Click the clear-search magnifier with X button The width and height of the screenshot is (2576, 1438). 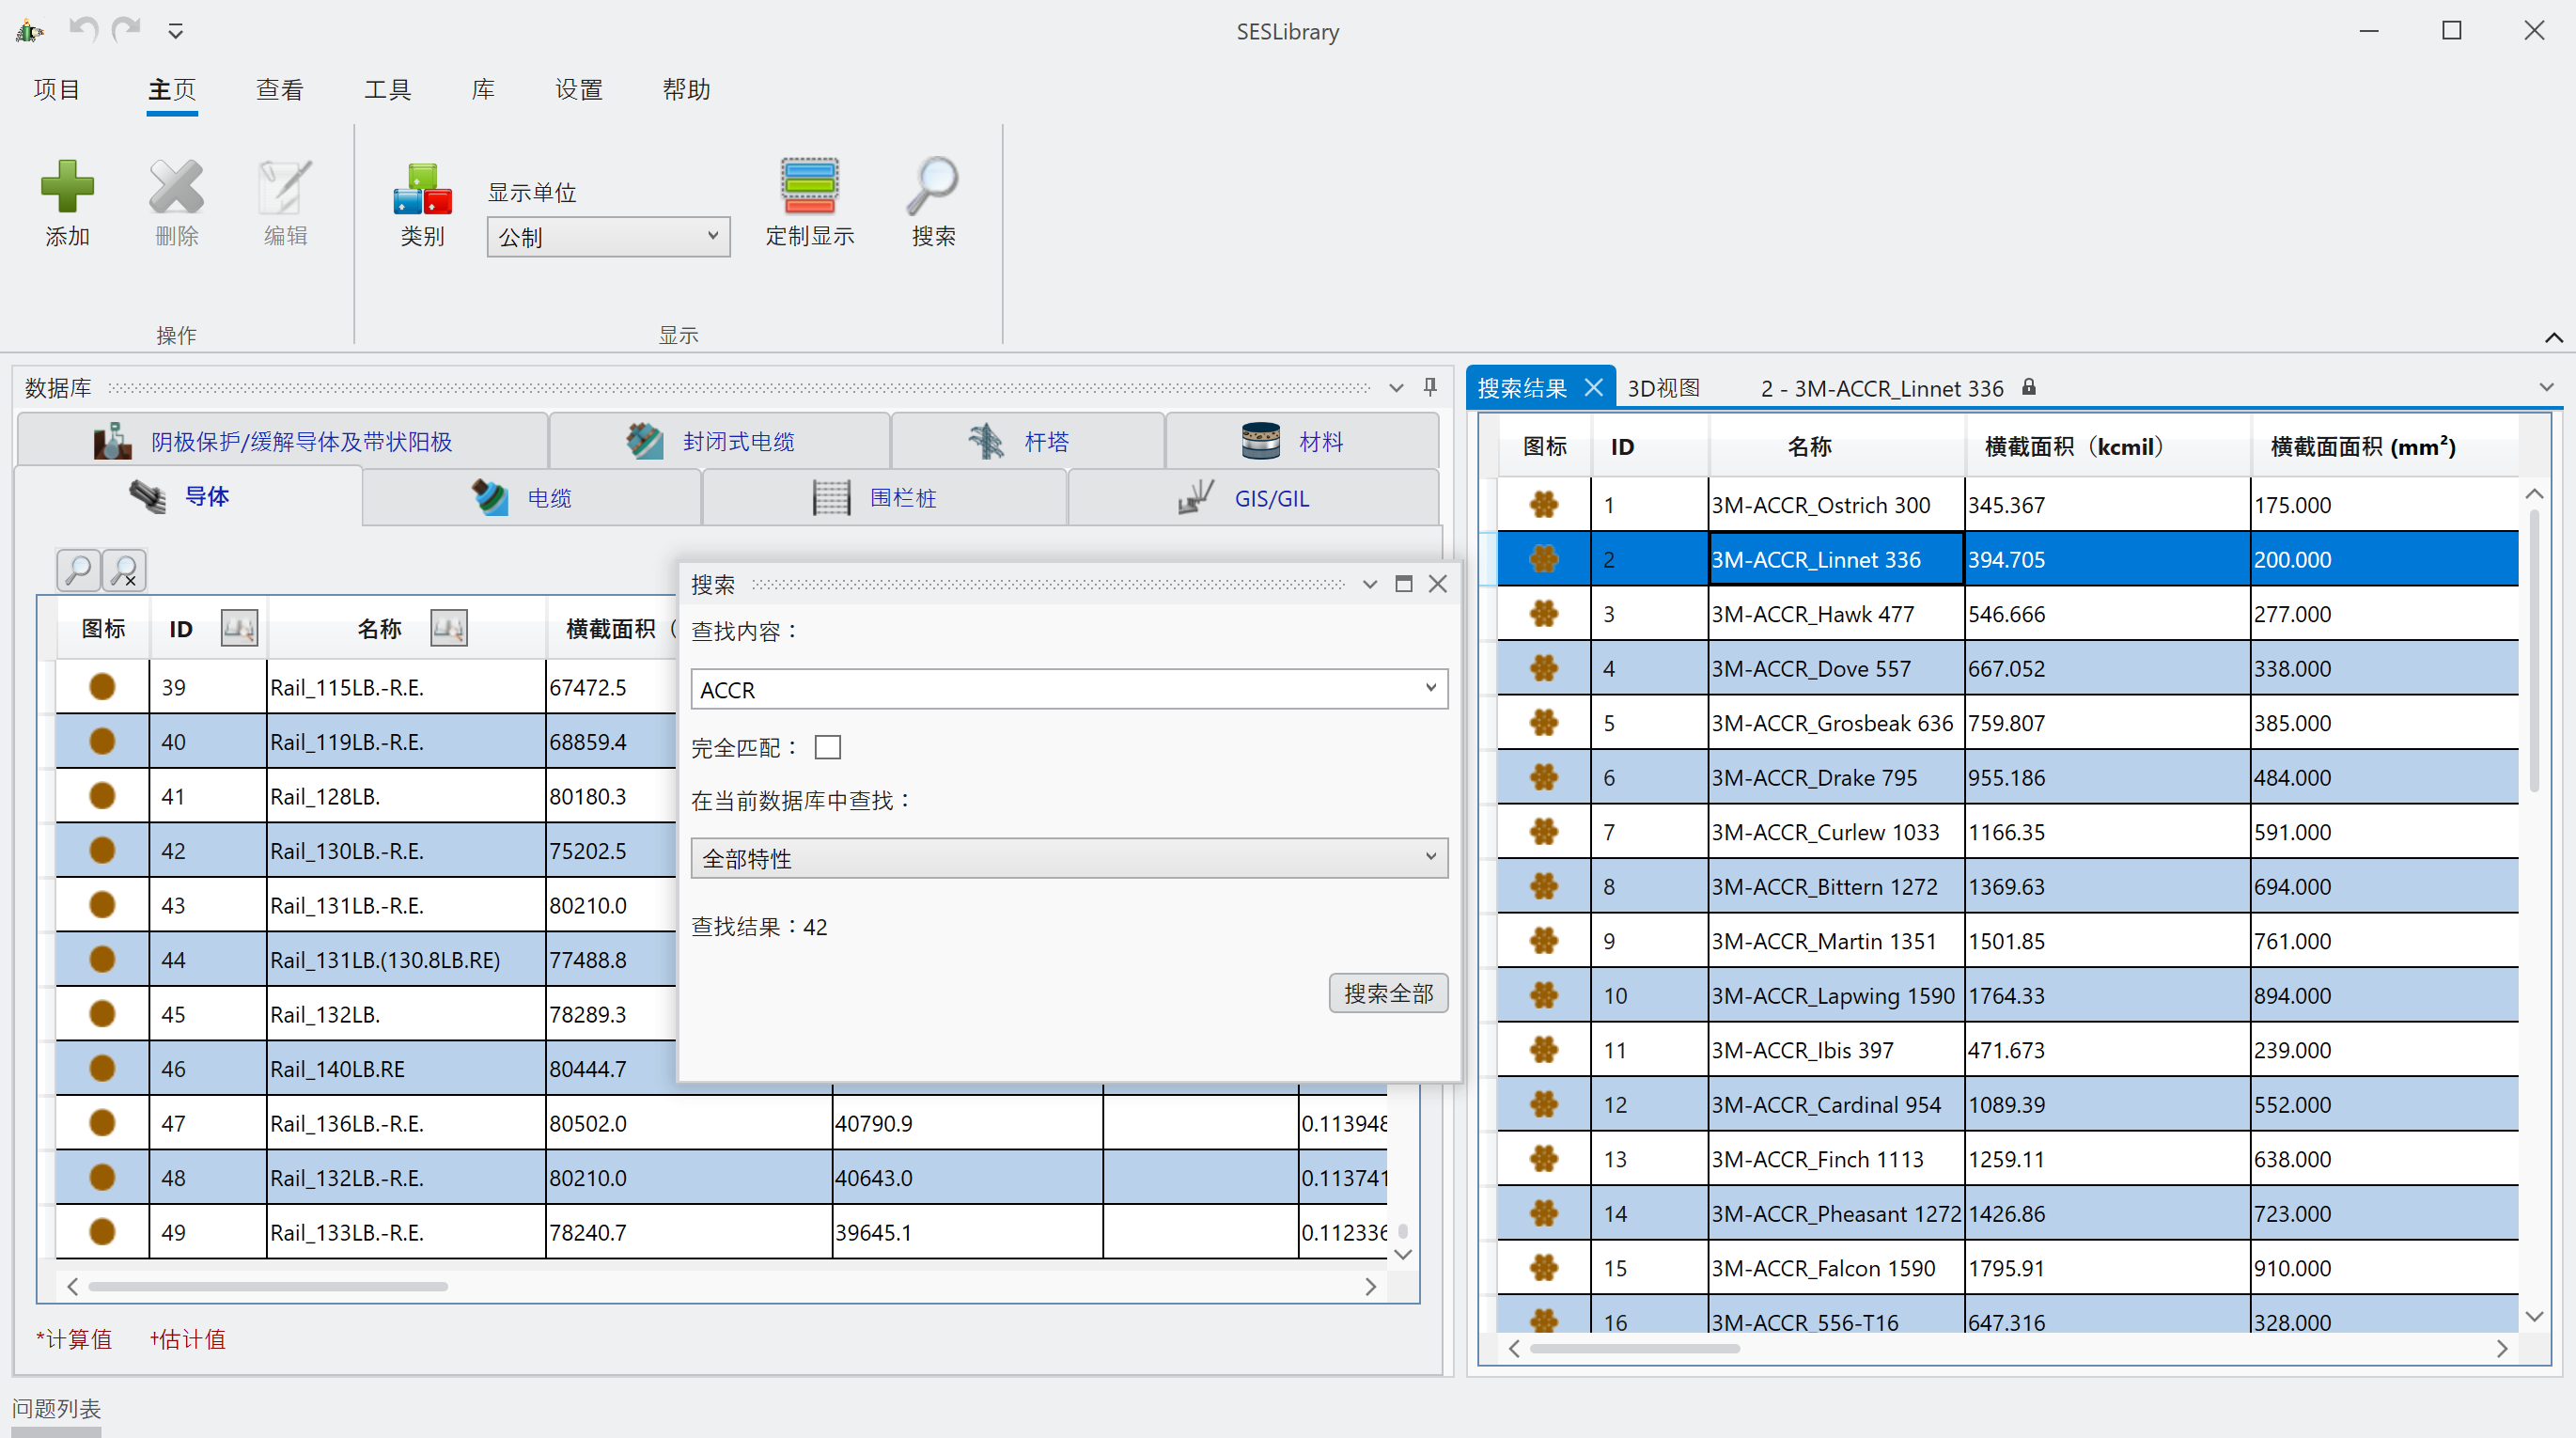click(x=125, y=570)
